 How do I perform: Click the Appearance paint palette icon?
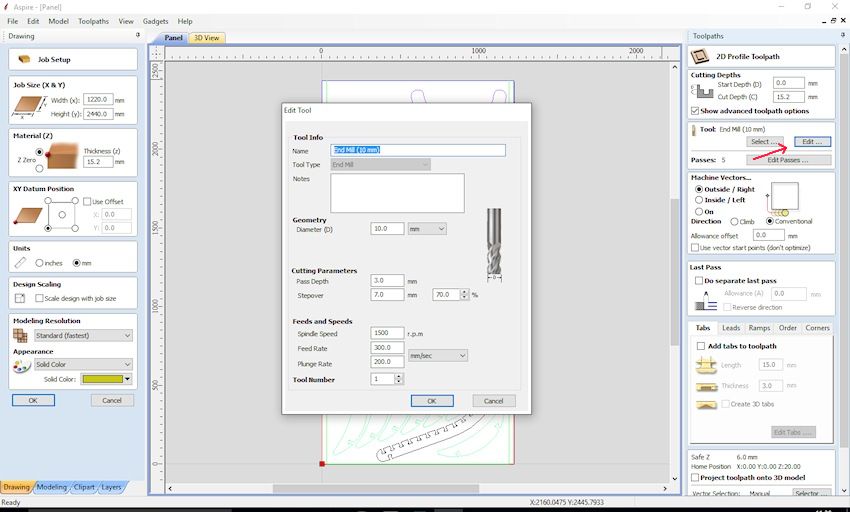[21, 367]
